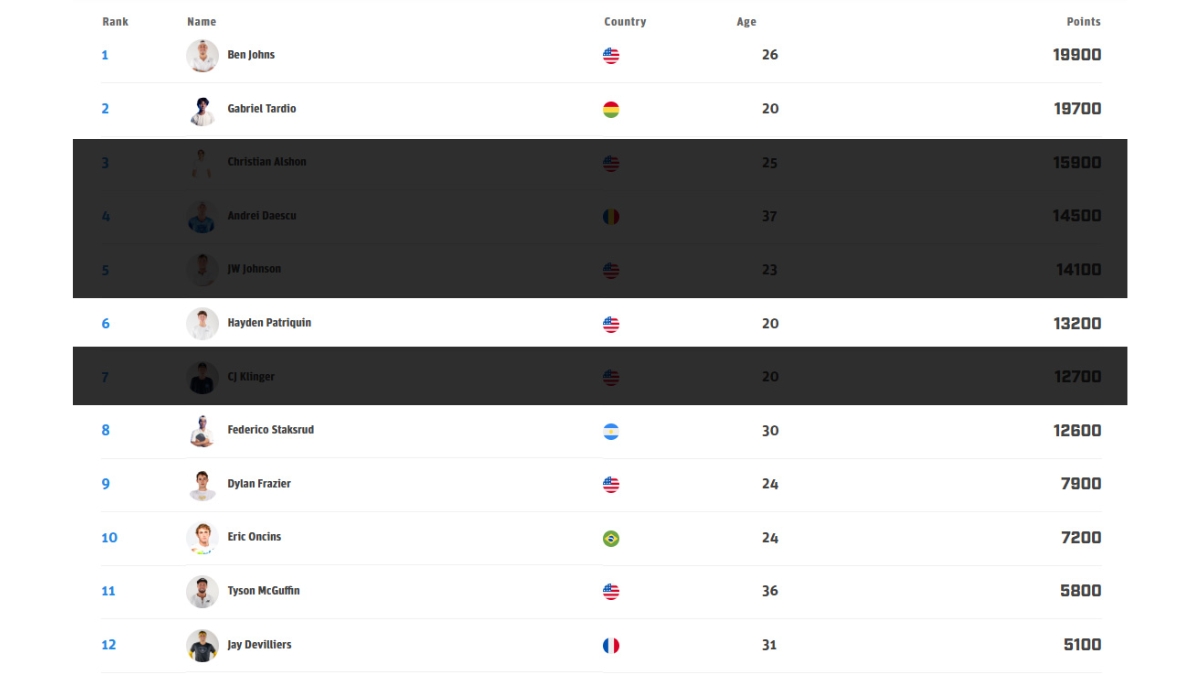
Task: Select Dylan Frazier's avatar
Action: [202, 485]
